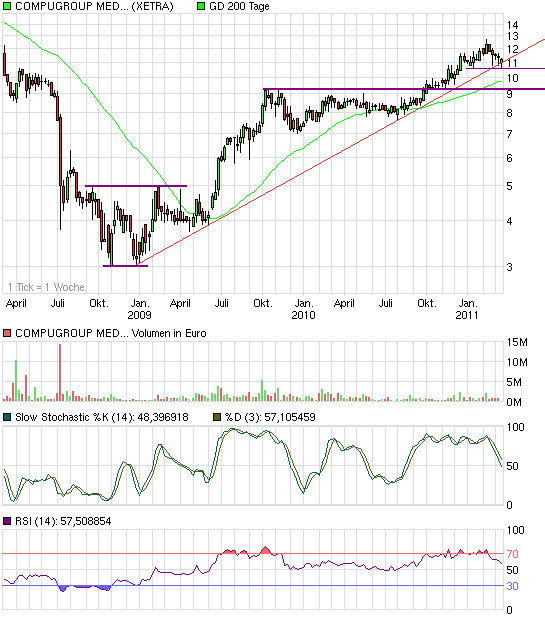Click the 0M label on volume axis
Viewport: 545px width, 618px height.
click(x=514, y=402)
